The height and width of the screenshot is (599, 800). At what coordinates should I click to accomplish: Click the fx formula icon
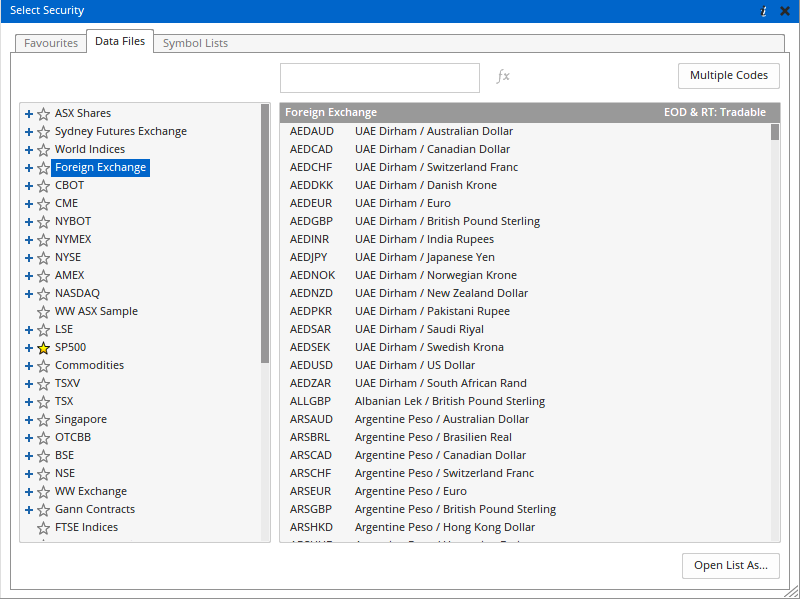(x=503, y=76)
